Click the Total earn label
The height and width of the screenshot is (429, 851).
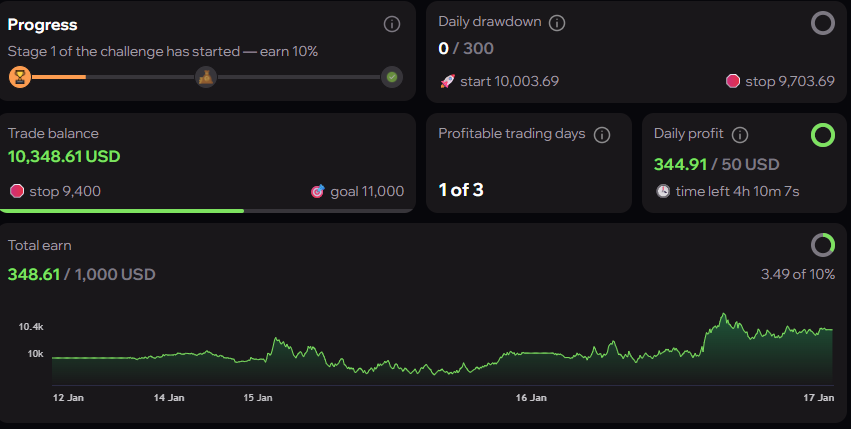click(x=40, y=245)
